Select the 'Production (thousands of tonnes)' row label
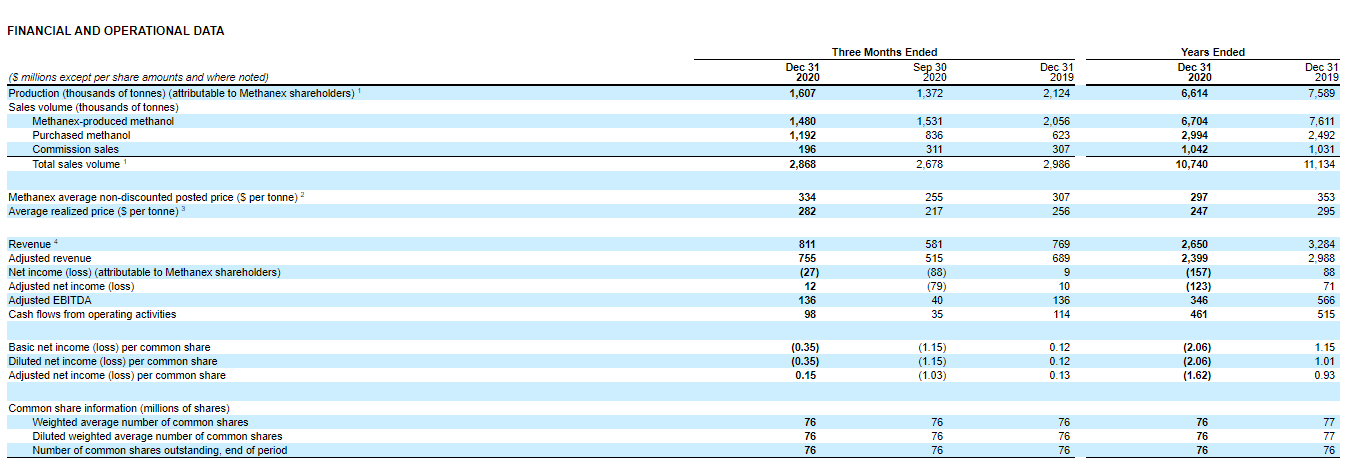Image resolution: width=1345 pixels, height=464 pixels. pos(184,93)
